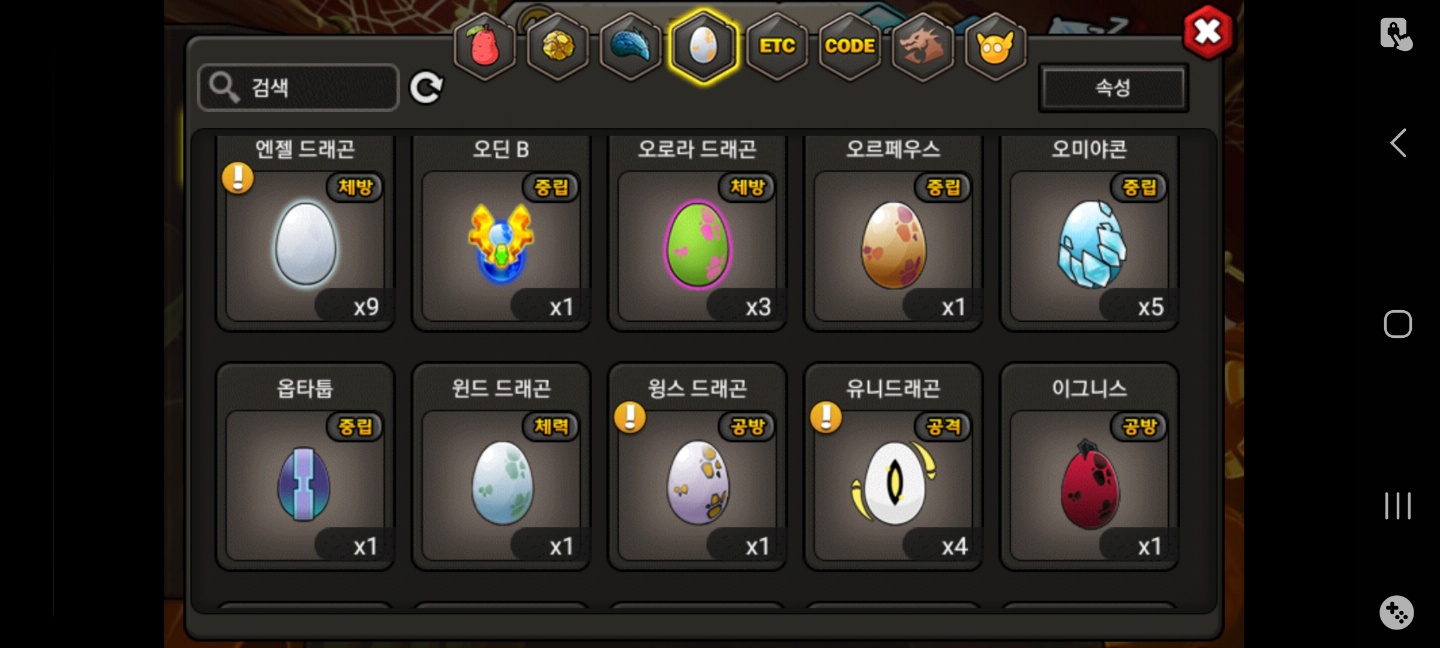Switch to the gold gem category tab
Image resolution: width=1440 pixels, height=648 pixels.
pos(557,46)
